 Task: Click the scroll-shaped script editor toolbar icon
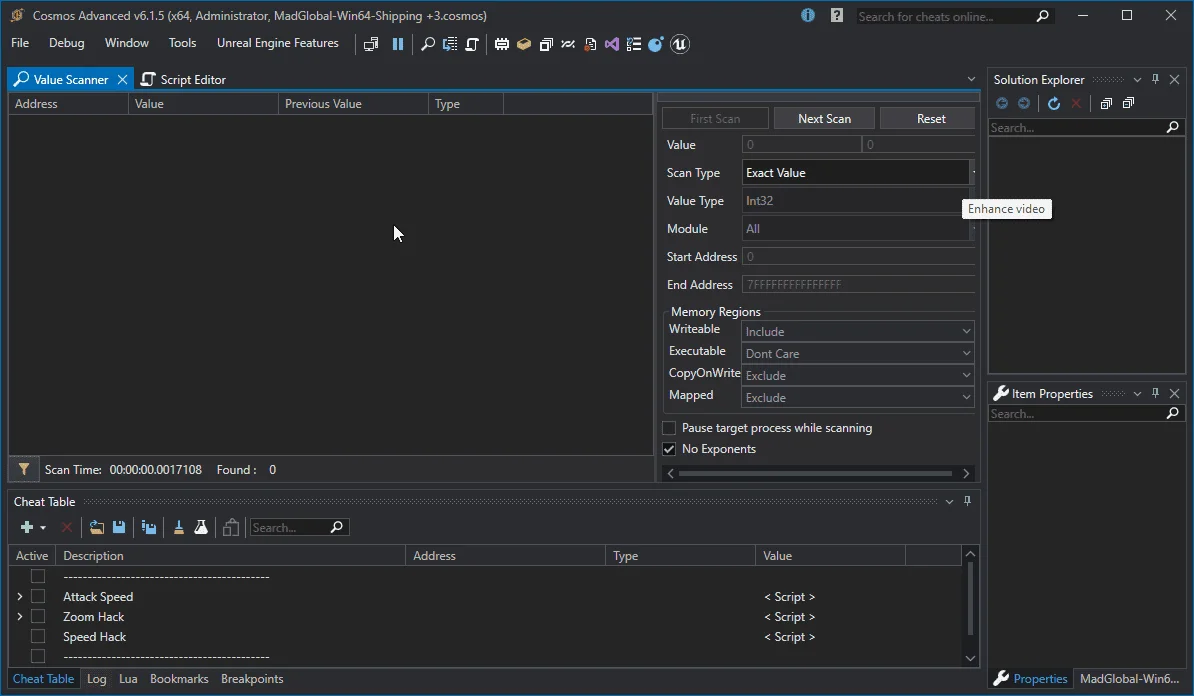click(x=472, y=44)
